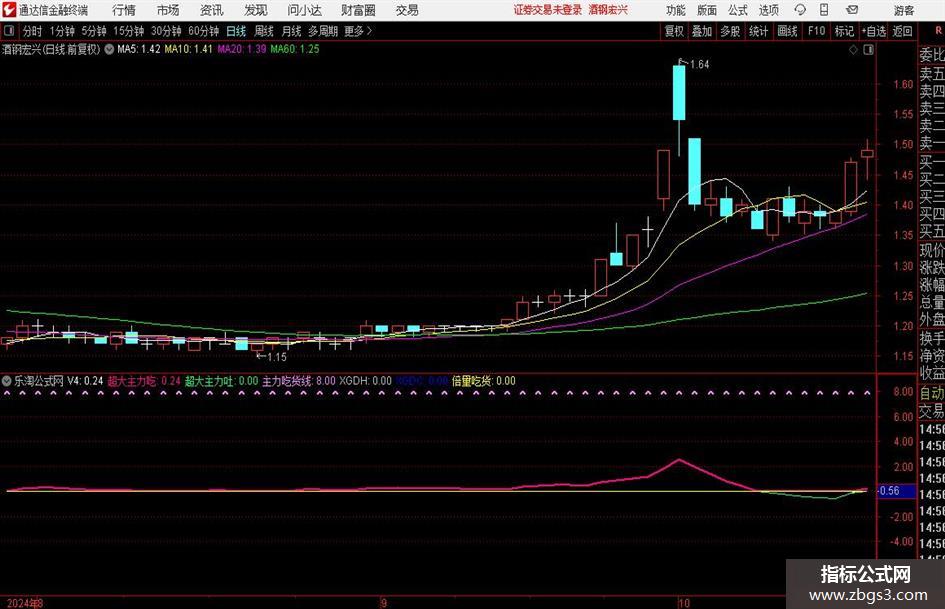This screenshot has width=945, height=609.
Task: Click the 标记 mark toolbar button
Action: (844, 31)
